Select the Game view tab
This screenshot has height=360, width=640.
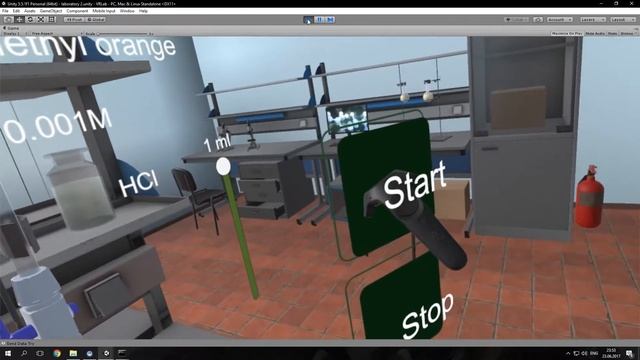(12, 28)
